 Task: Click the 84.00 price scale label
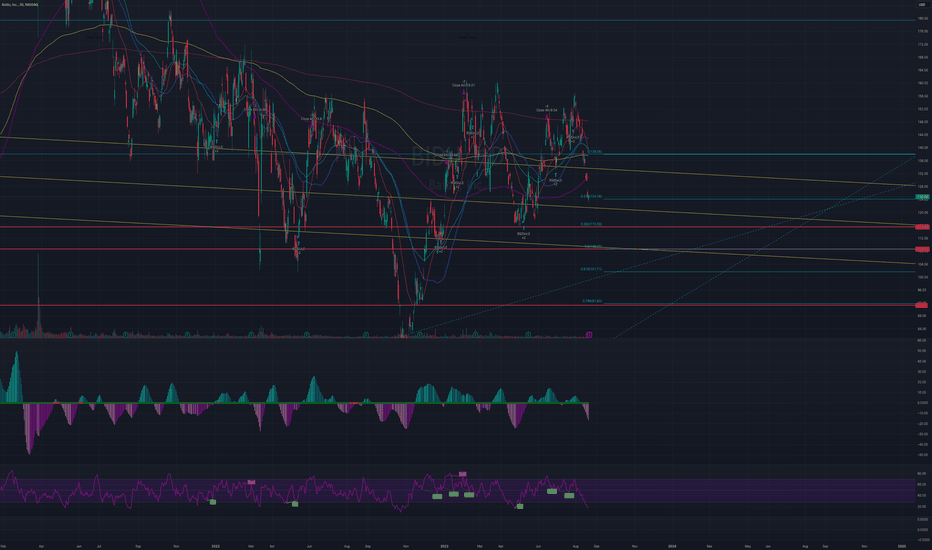[x=922, y=329]
